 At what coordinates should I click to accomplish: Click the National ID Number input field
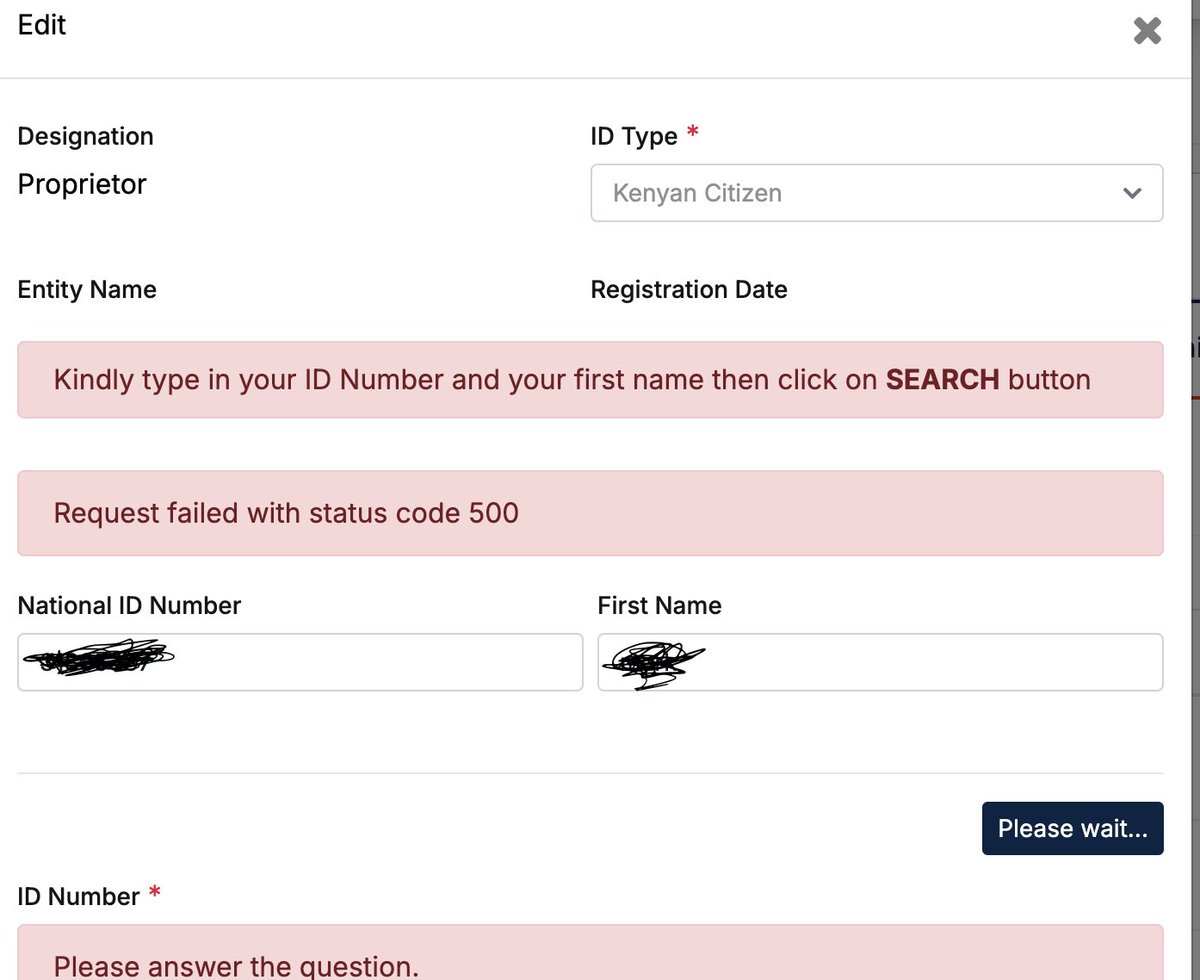point(300,662)
